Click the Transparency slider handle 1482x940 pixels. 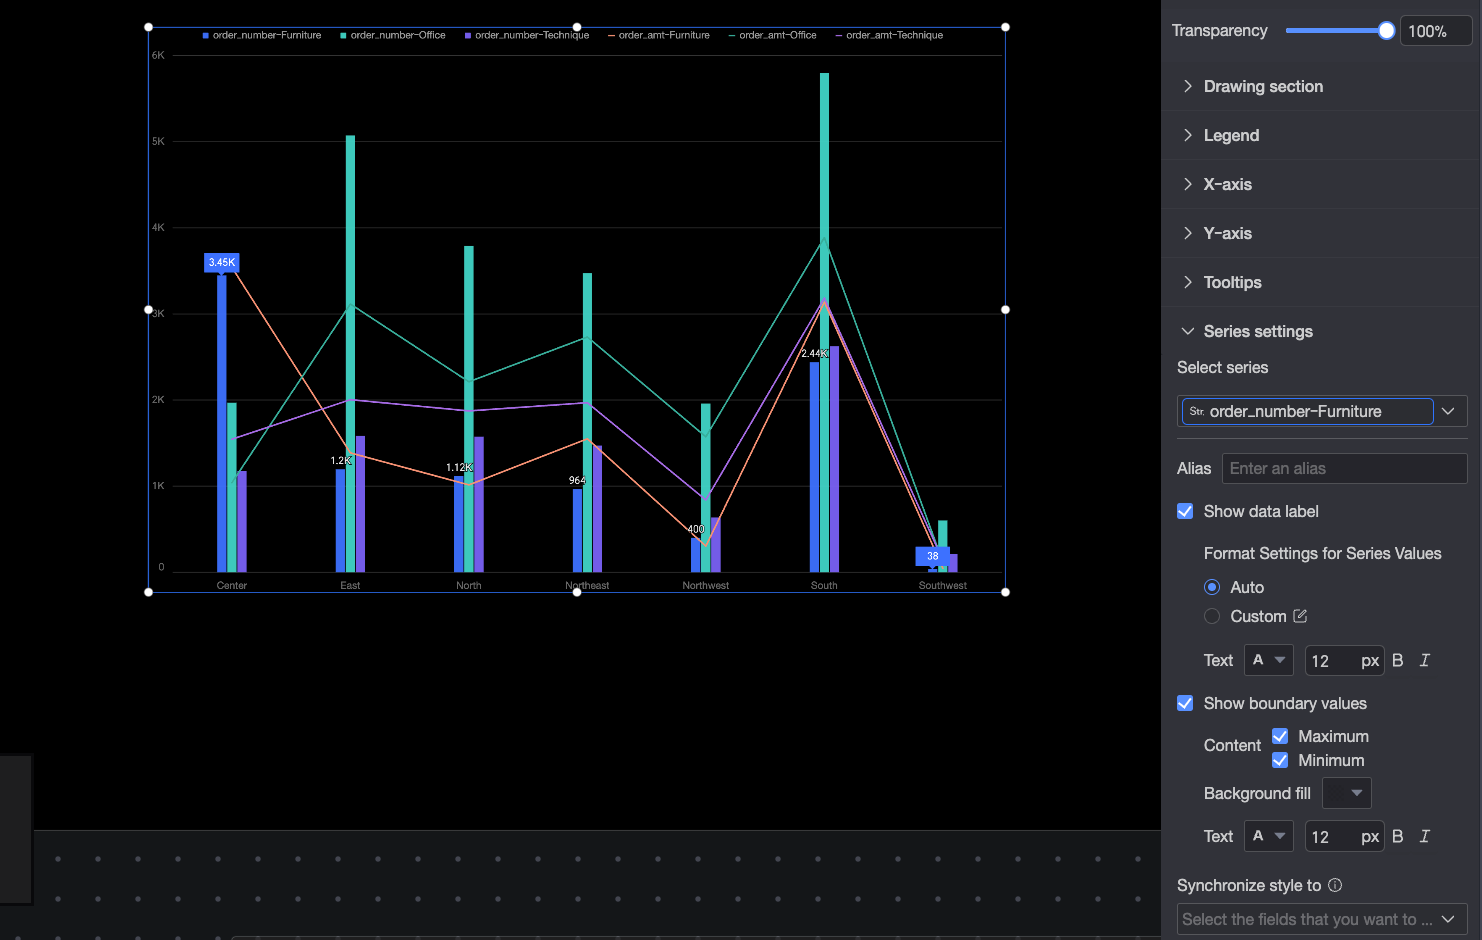1386,31
